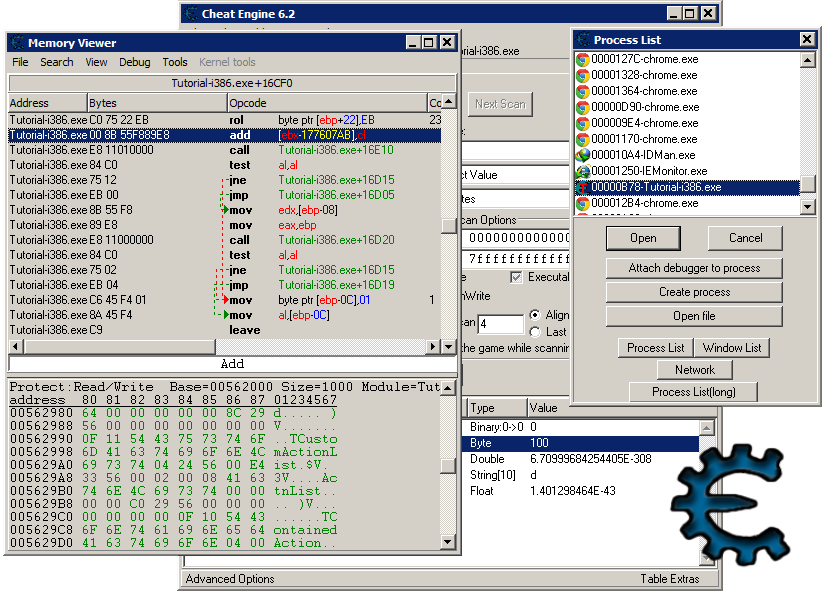The height and width of the screenshot is (593, 825).
Task: Open the Debug menu
Action: coord(134,62)
